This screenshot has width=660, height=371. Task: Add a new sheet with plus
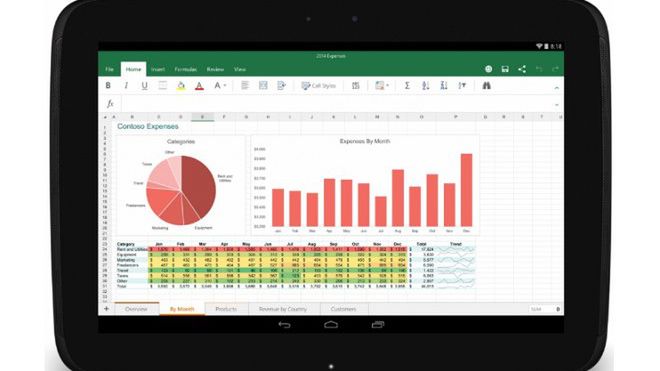(106, 309)
